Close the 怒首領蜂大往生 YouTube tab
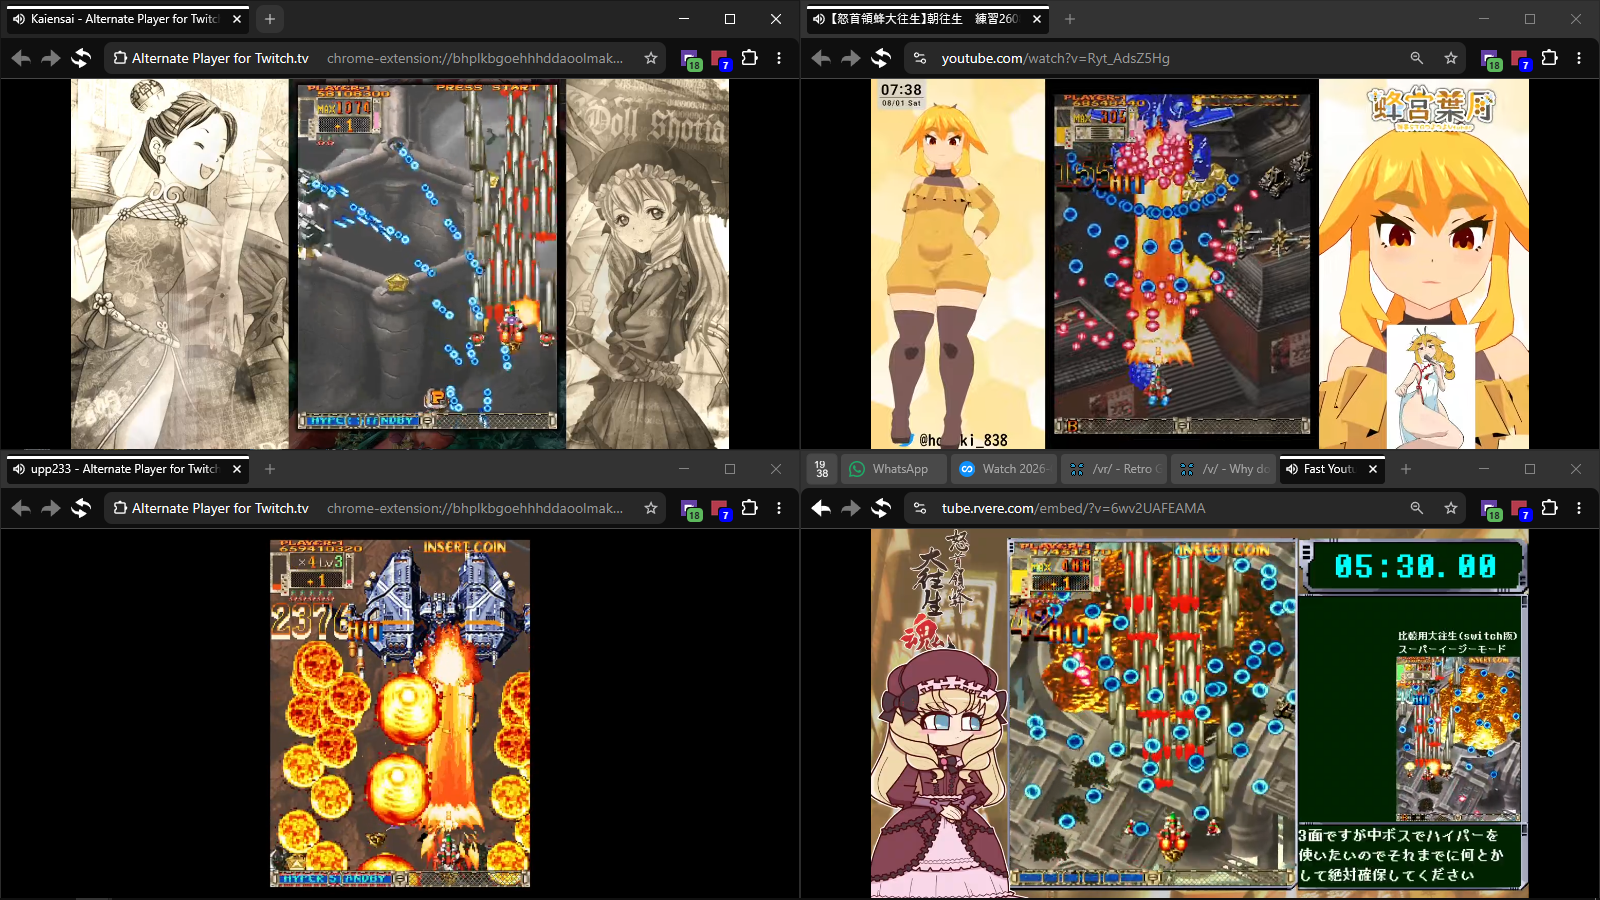 (1037, 19)
